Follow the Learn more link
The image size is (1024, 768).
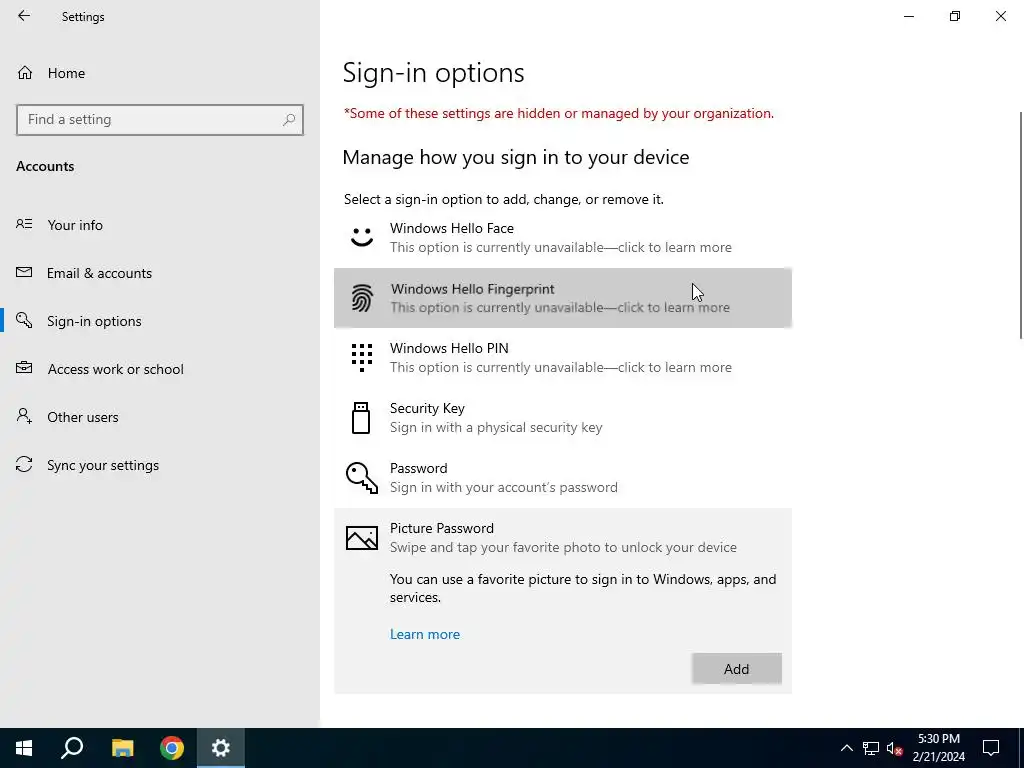tap(424, 634)
